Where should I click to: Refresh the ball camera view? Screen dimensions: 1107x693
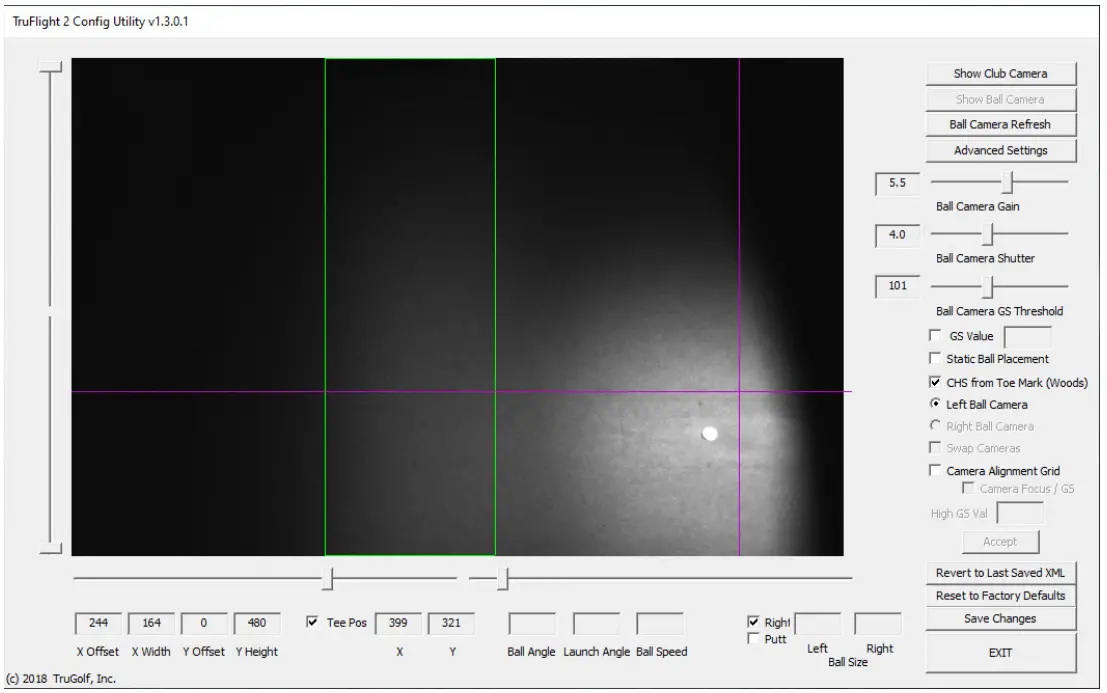tap(1000, 124)
